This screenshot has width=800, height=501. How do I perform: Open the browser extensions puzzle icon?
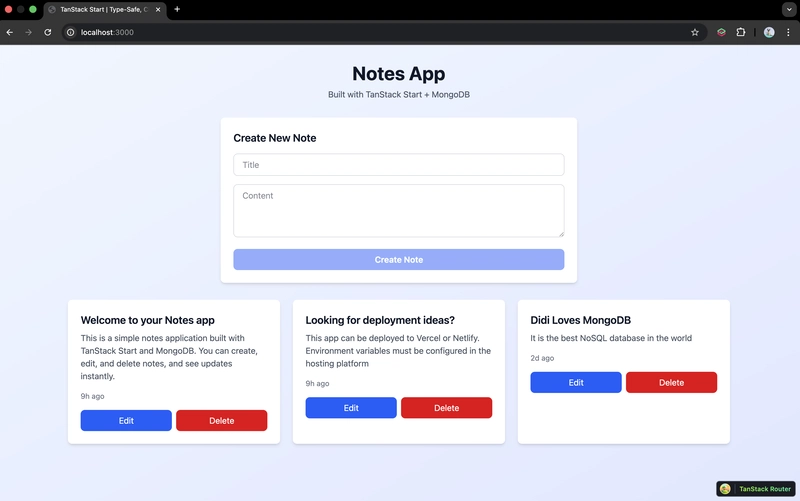(x=741, y=32)
